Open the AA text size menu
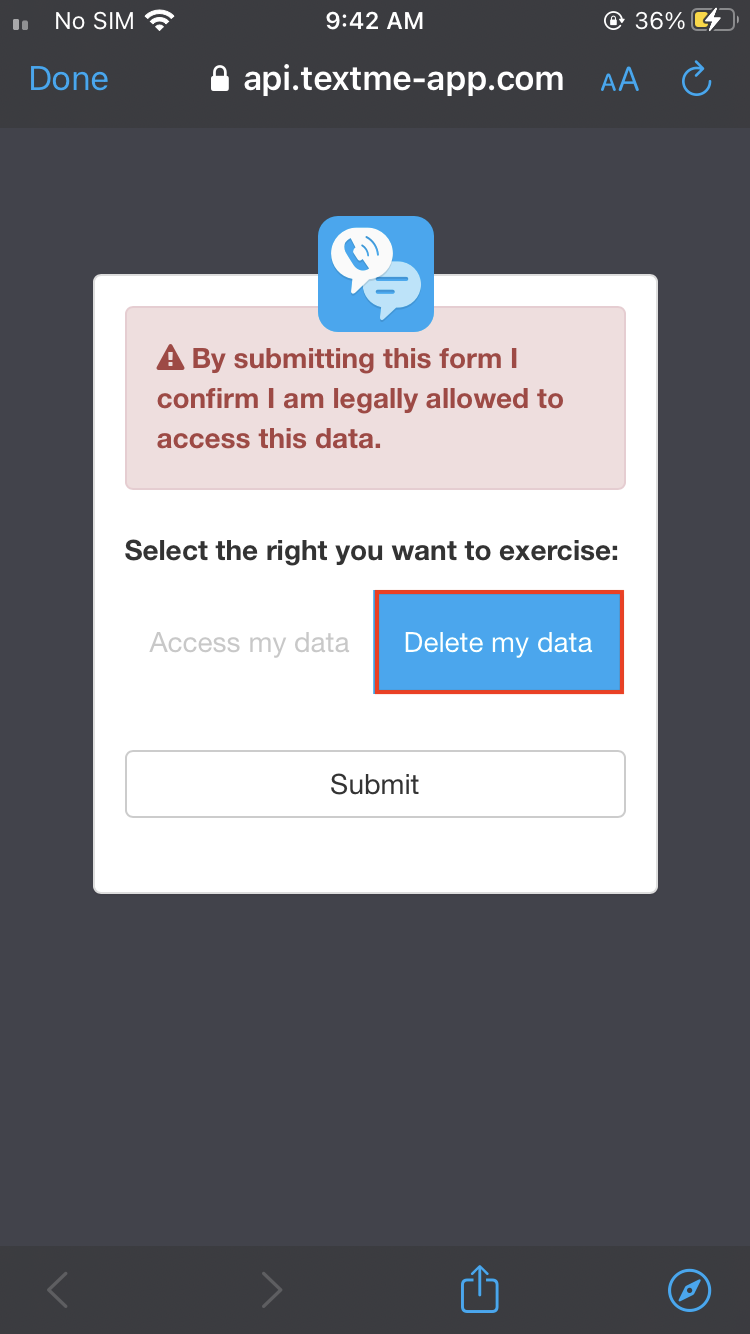Viewport: 750px width, 1334px height. [x=619, y=81]
